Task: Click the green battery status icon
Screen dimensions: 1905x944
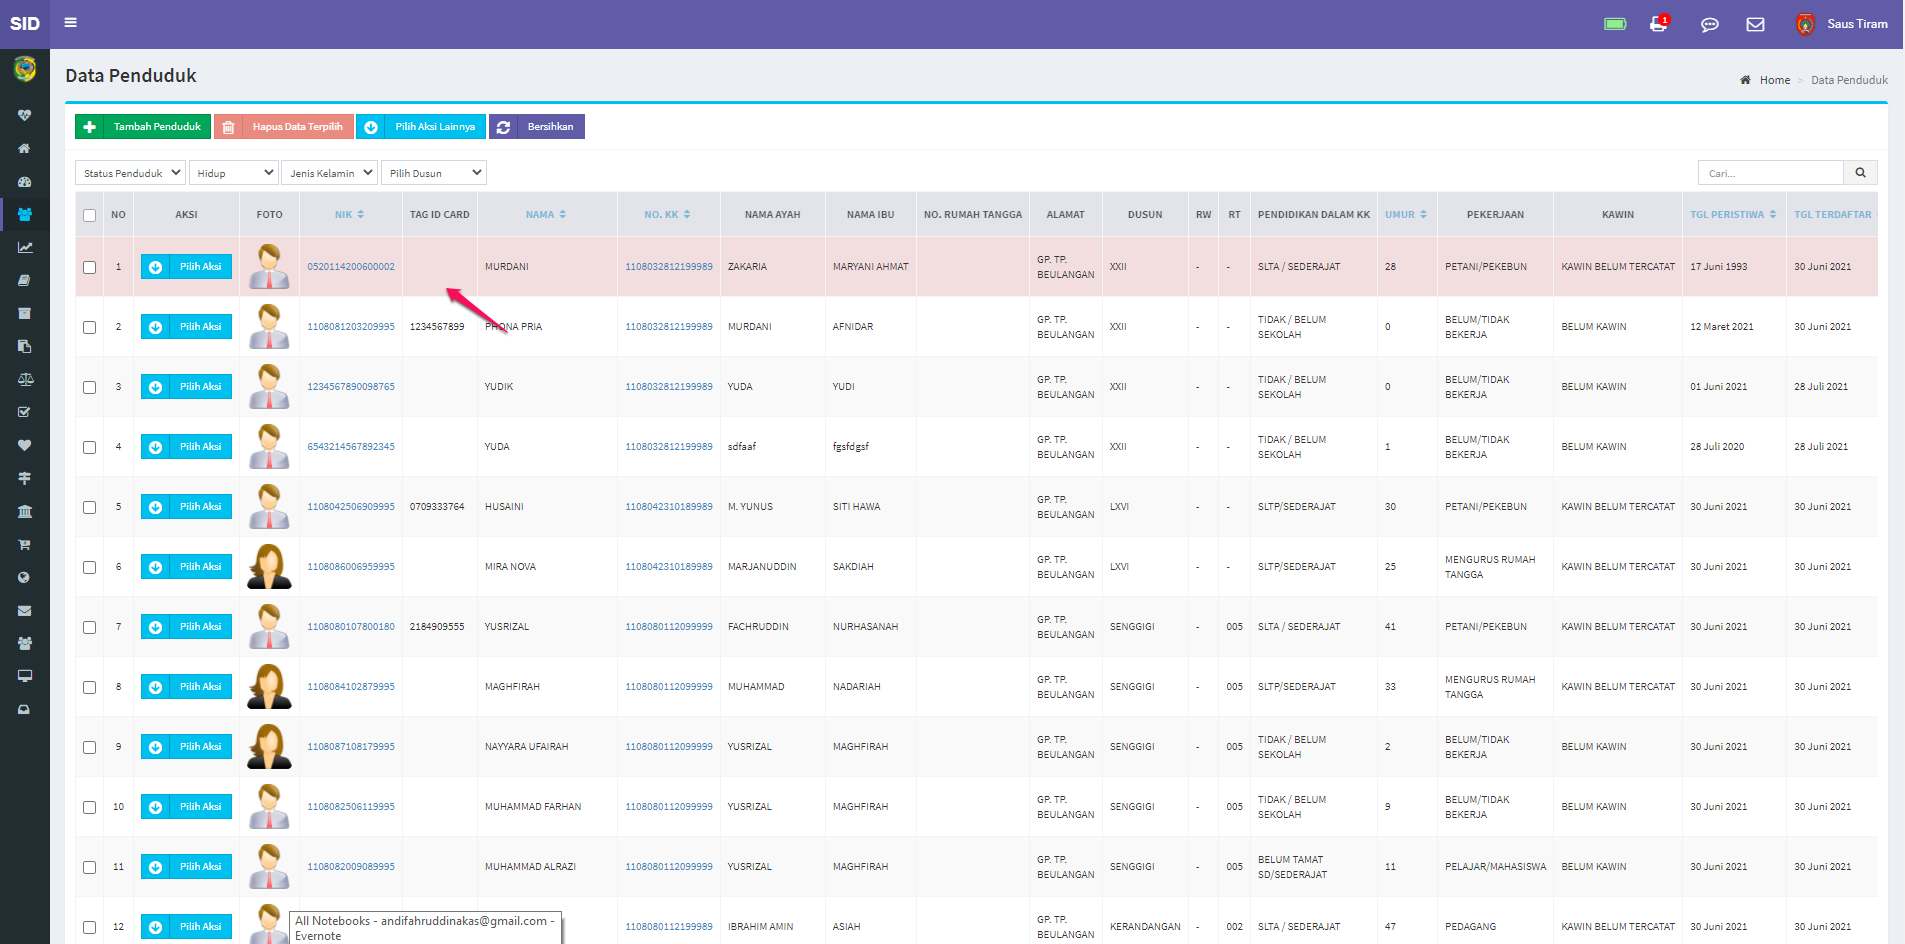Action: pos(1615,24)
